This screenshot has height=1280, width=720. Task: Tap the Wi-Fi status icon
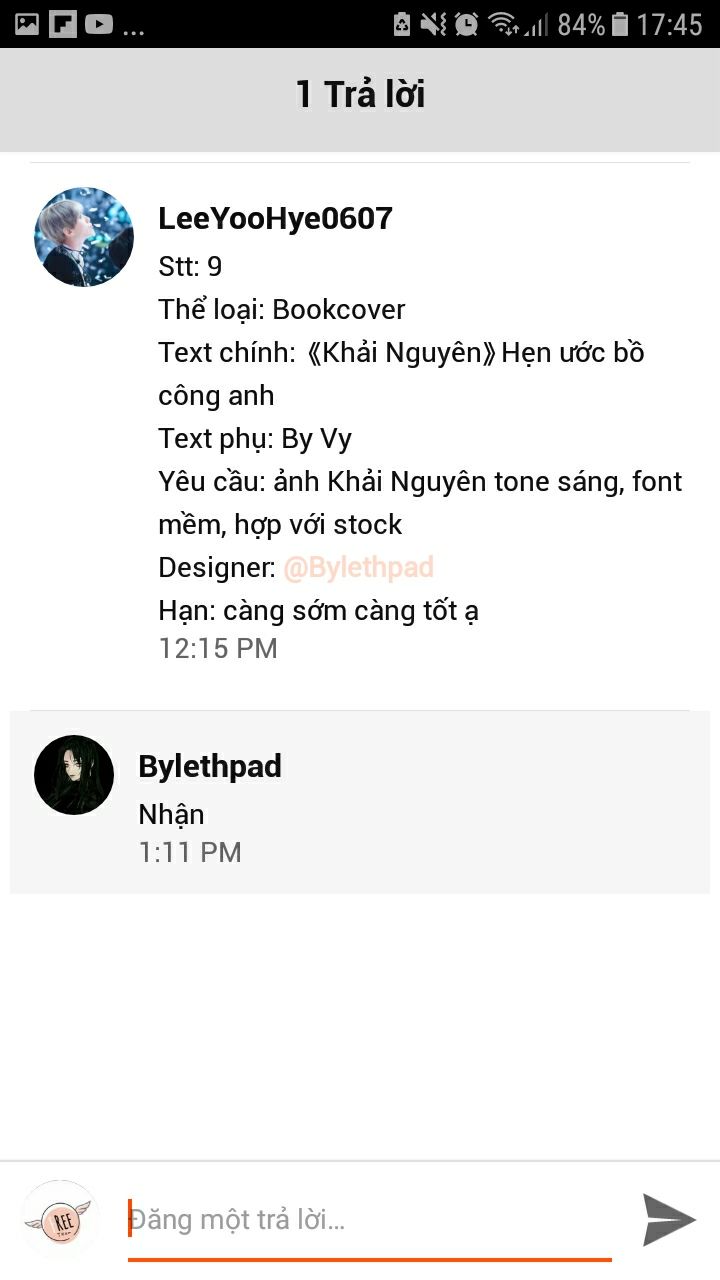point(503,24)
